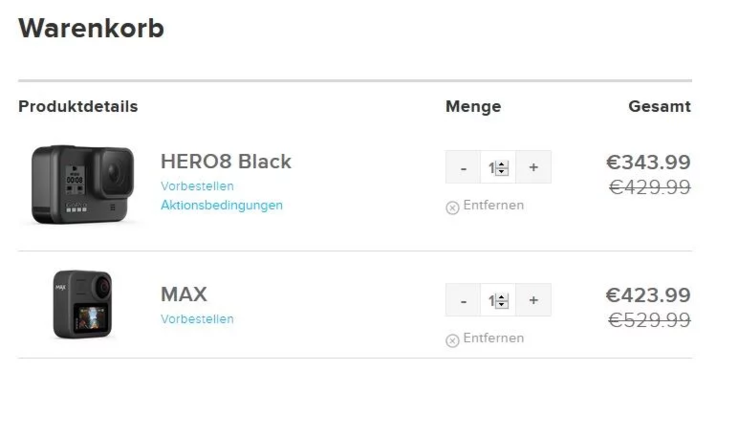The height and width of the screenshot is (436, 738).
Task: Click the MAX quantity input field
Action: (x=491, y=300)
